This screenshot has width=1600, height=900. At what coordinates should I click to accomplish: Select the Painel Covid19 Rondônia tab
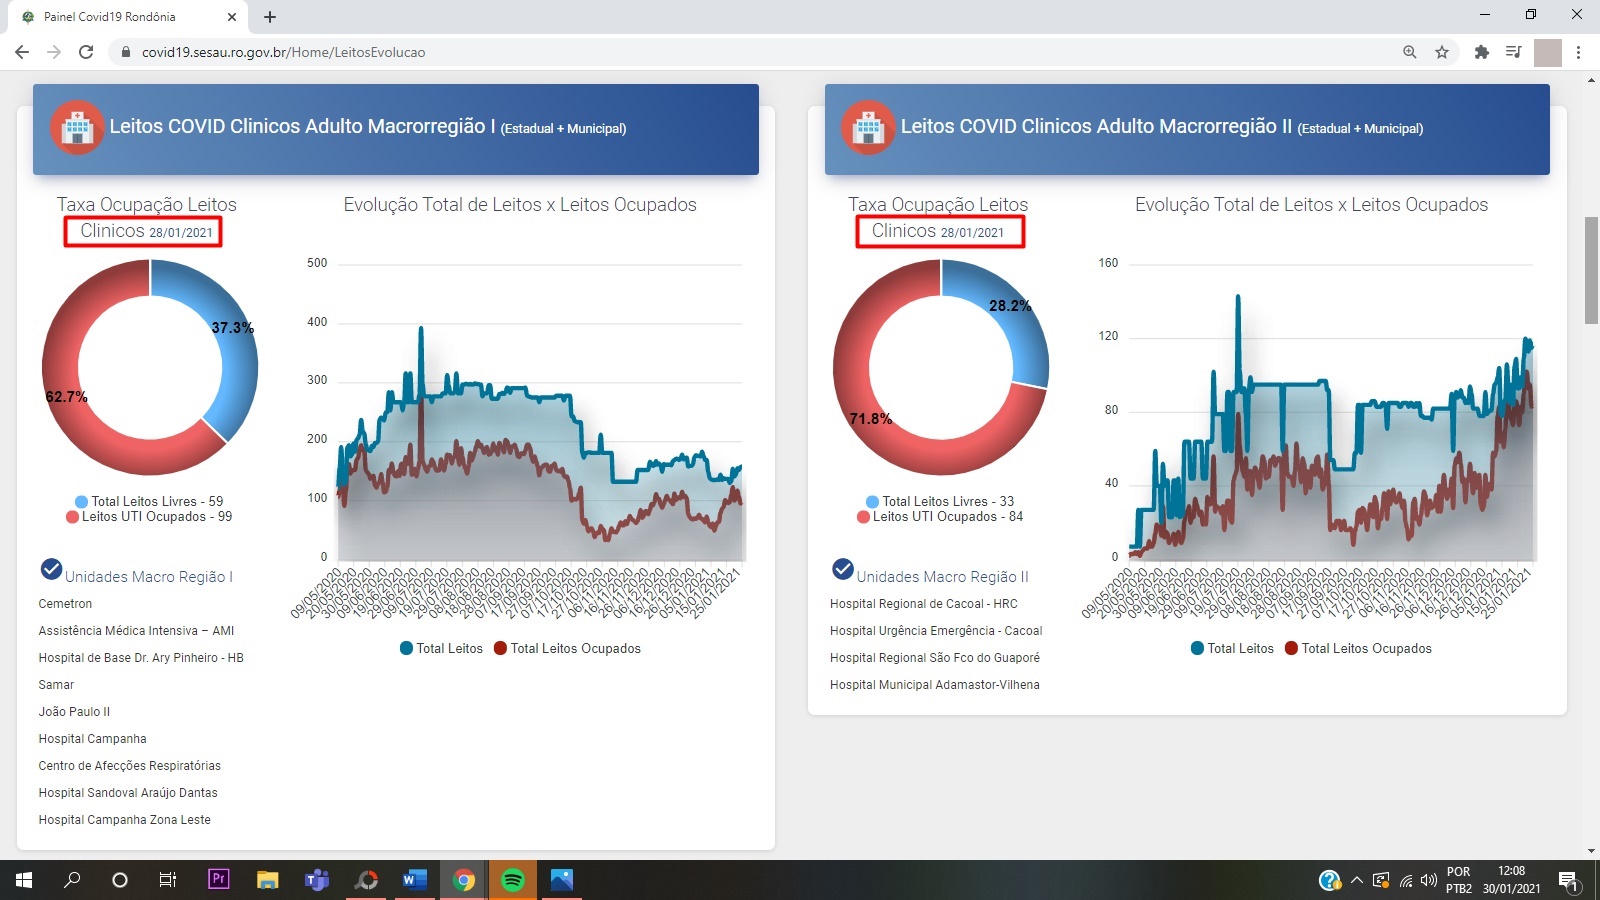tap(120, 17)
